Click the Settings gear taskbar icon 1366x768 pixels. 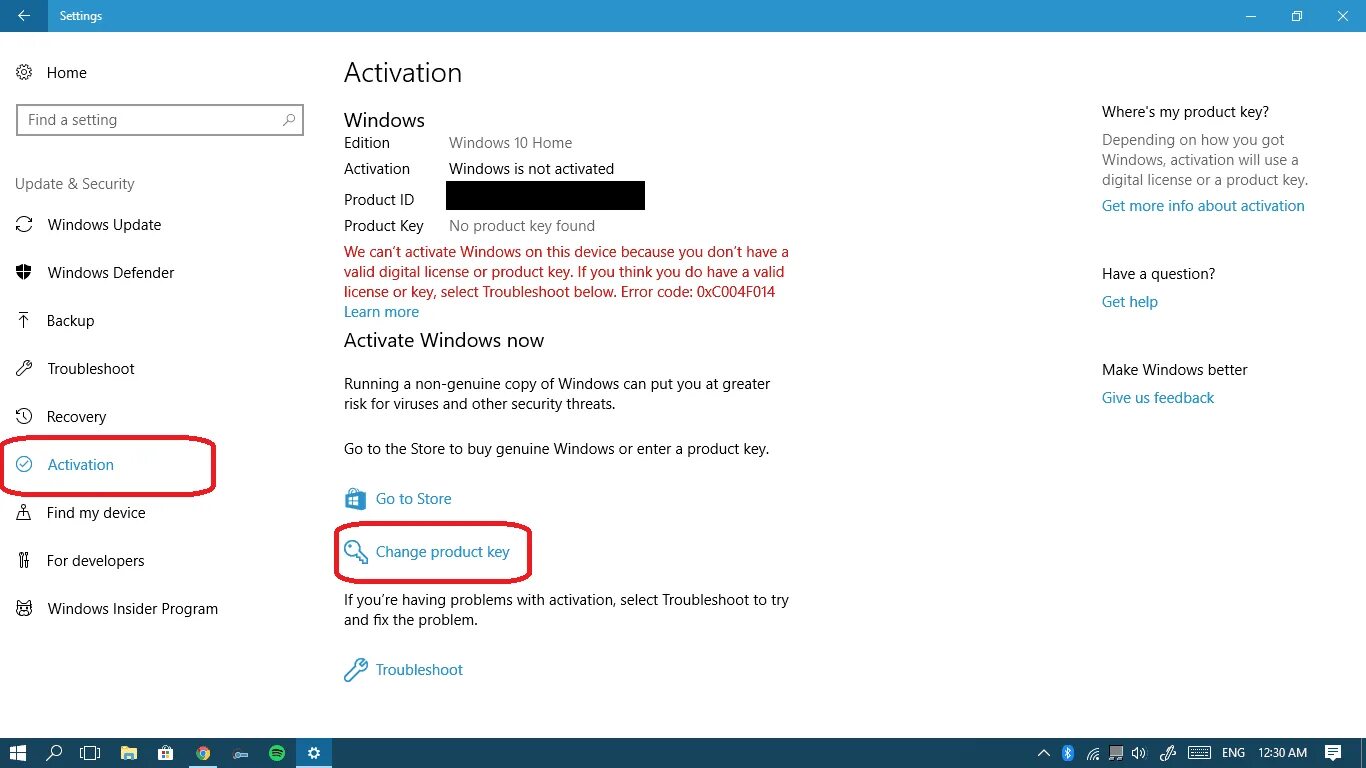[x=314, y=753]
